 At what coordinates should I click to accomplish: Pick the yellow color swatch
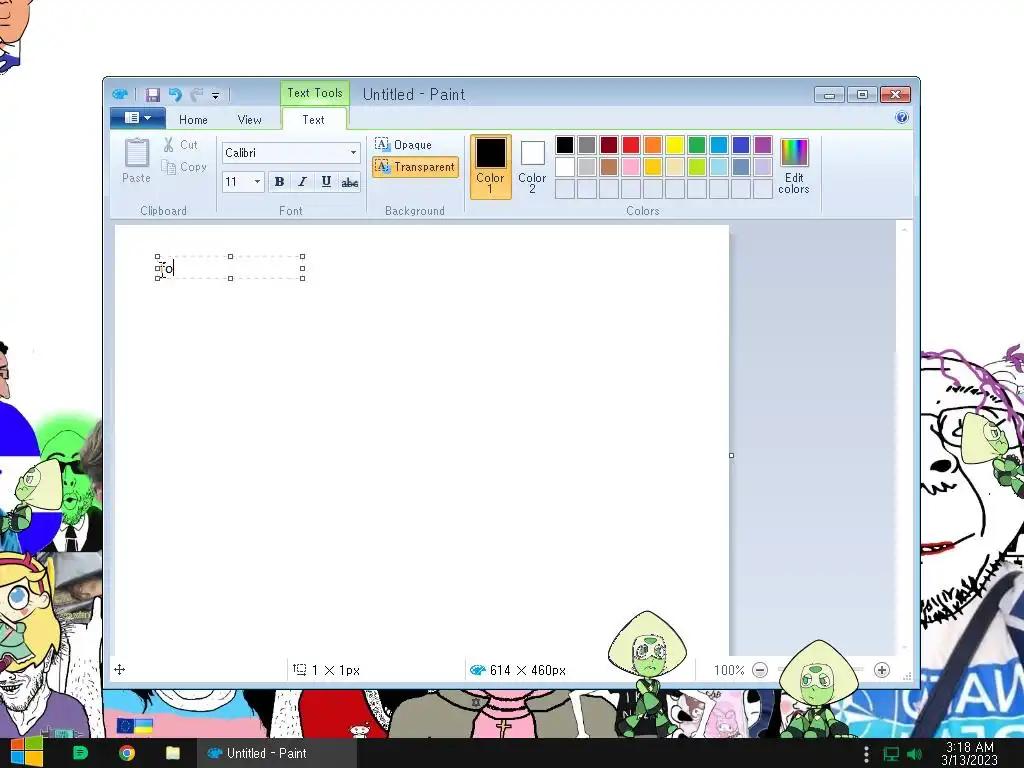(x=675, y=145)
